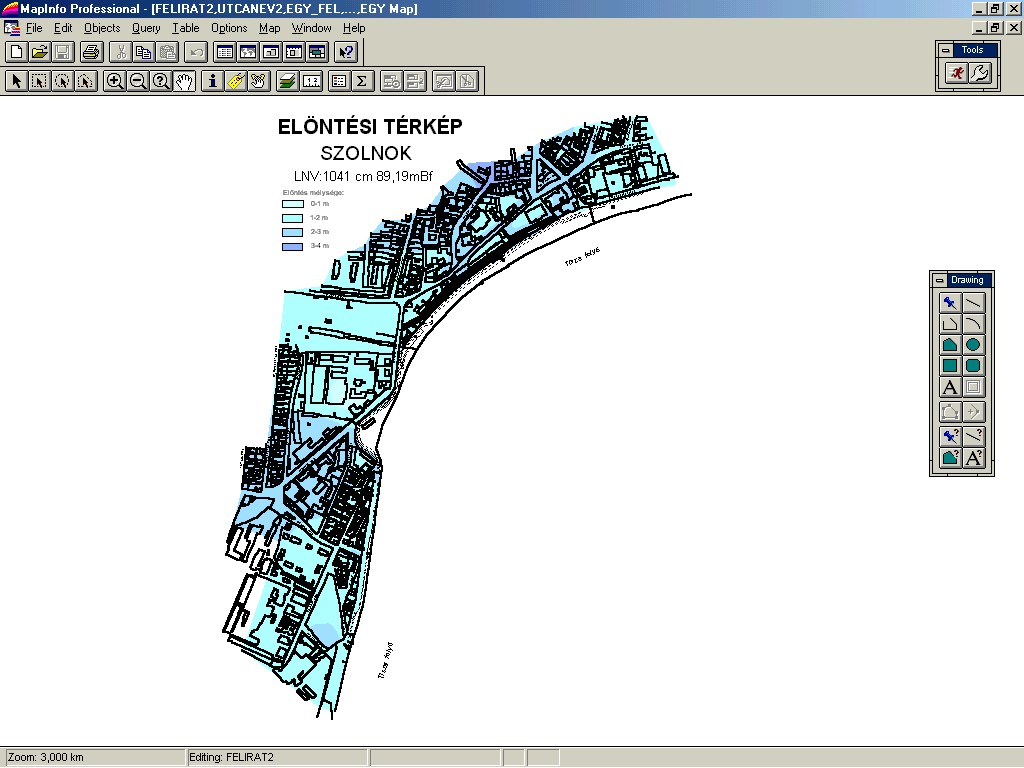Viewport: 1024px width, 768px height.
Task: Click the 3-4 m legend color swatch
Action: [x=292, y=246]
